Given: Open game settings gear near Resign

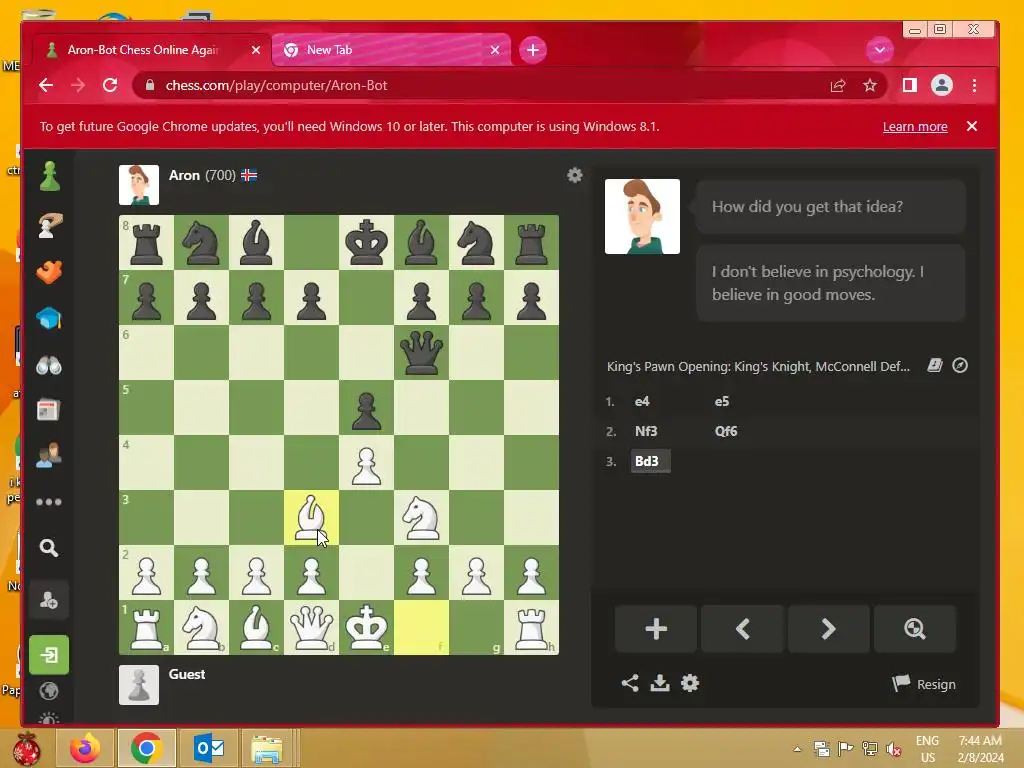Looking at the screenshot, I should tap(690, 683).
